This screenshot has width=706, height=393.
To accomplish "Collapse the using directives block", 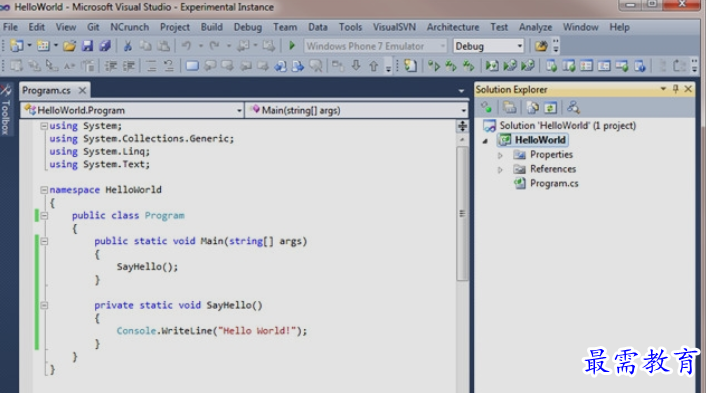I will (x=44, y=126).
